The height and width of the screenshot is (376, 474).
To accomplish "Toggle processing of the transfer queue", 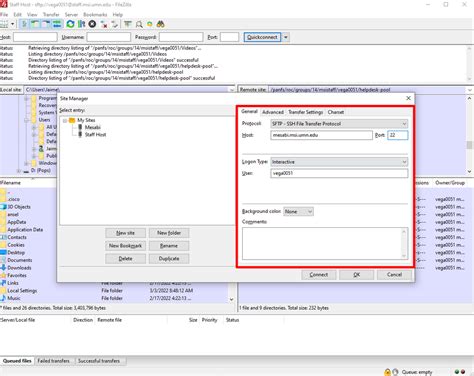I will [x=81, y=24].
